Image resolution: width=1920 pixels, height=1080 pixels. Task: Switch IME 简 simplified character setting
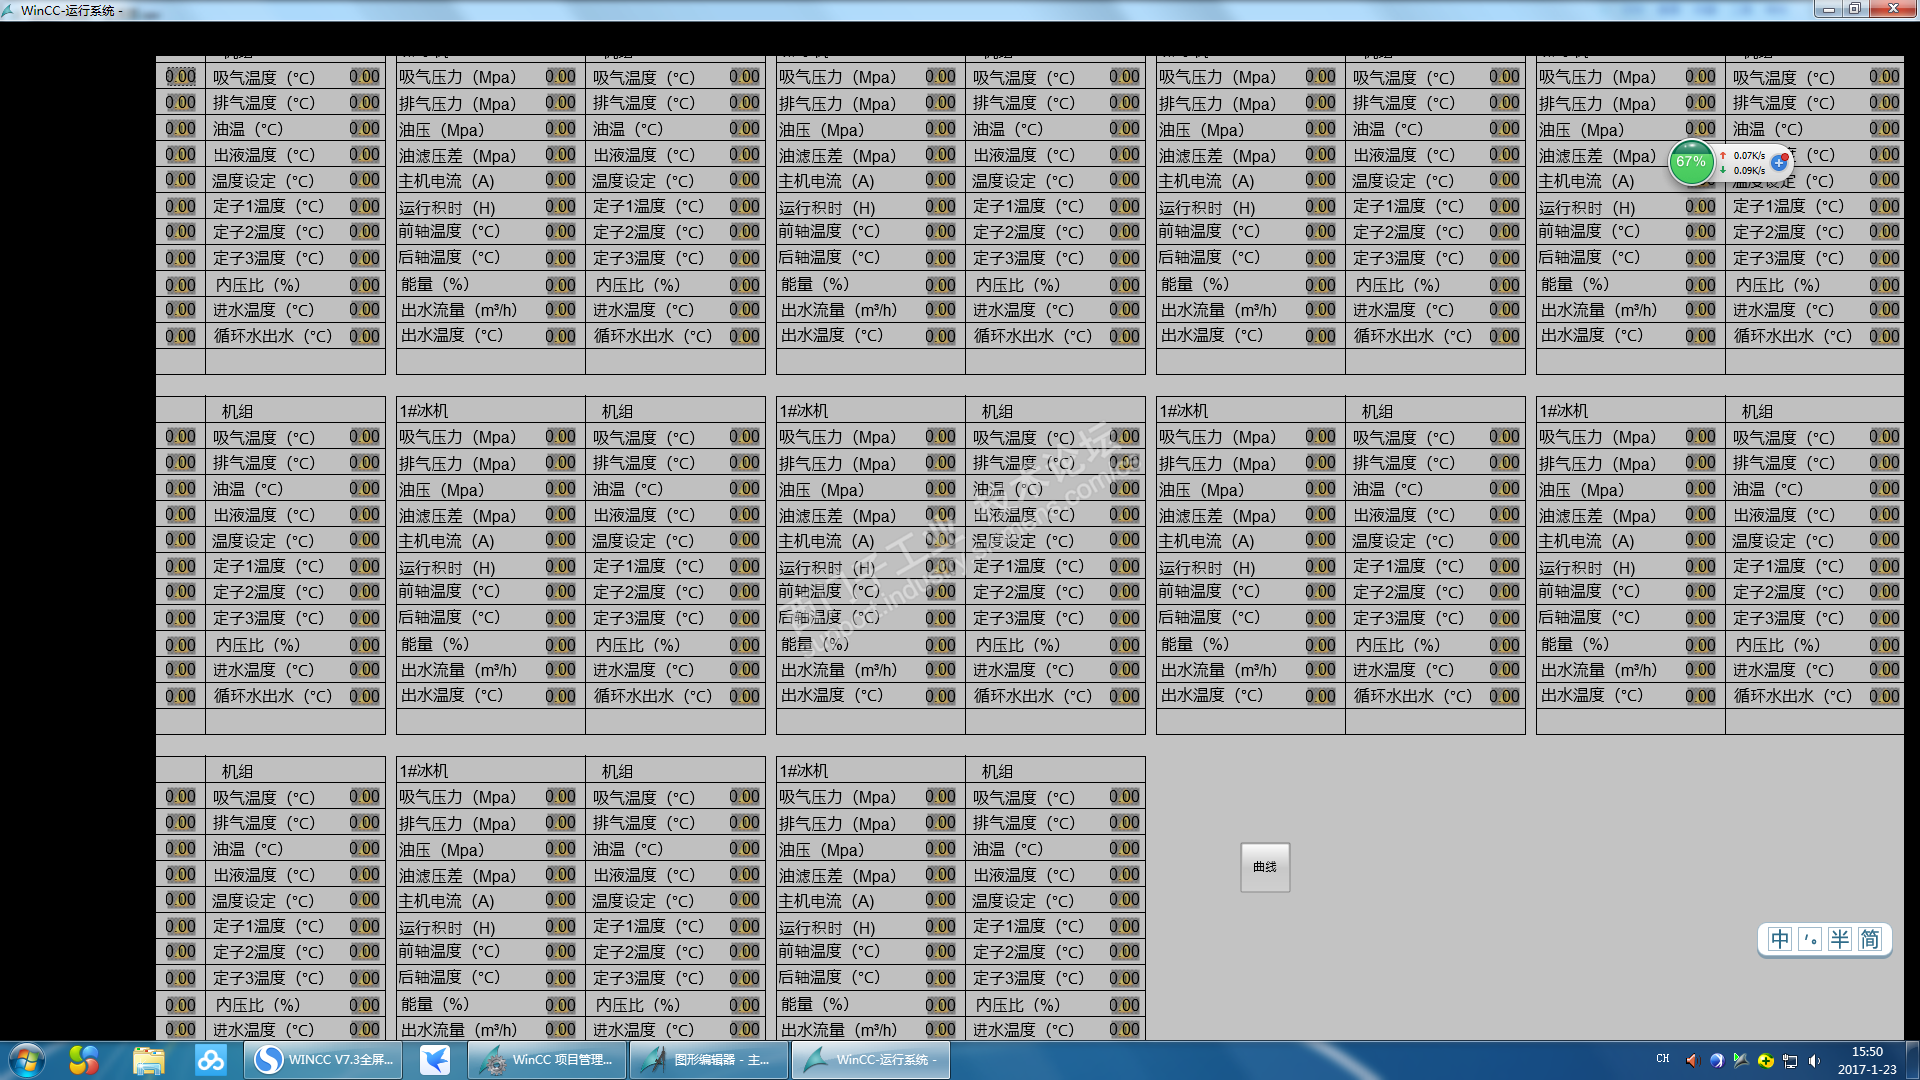tap(1870, 940)
